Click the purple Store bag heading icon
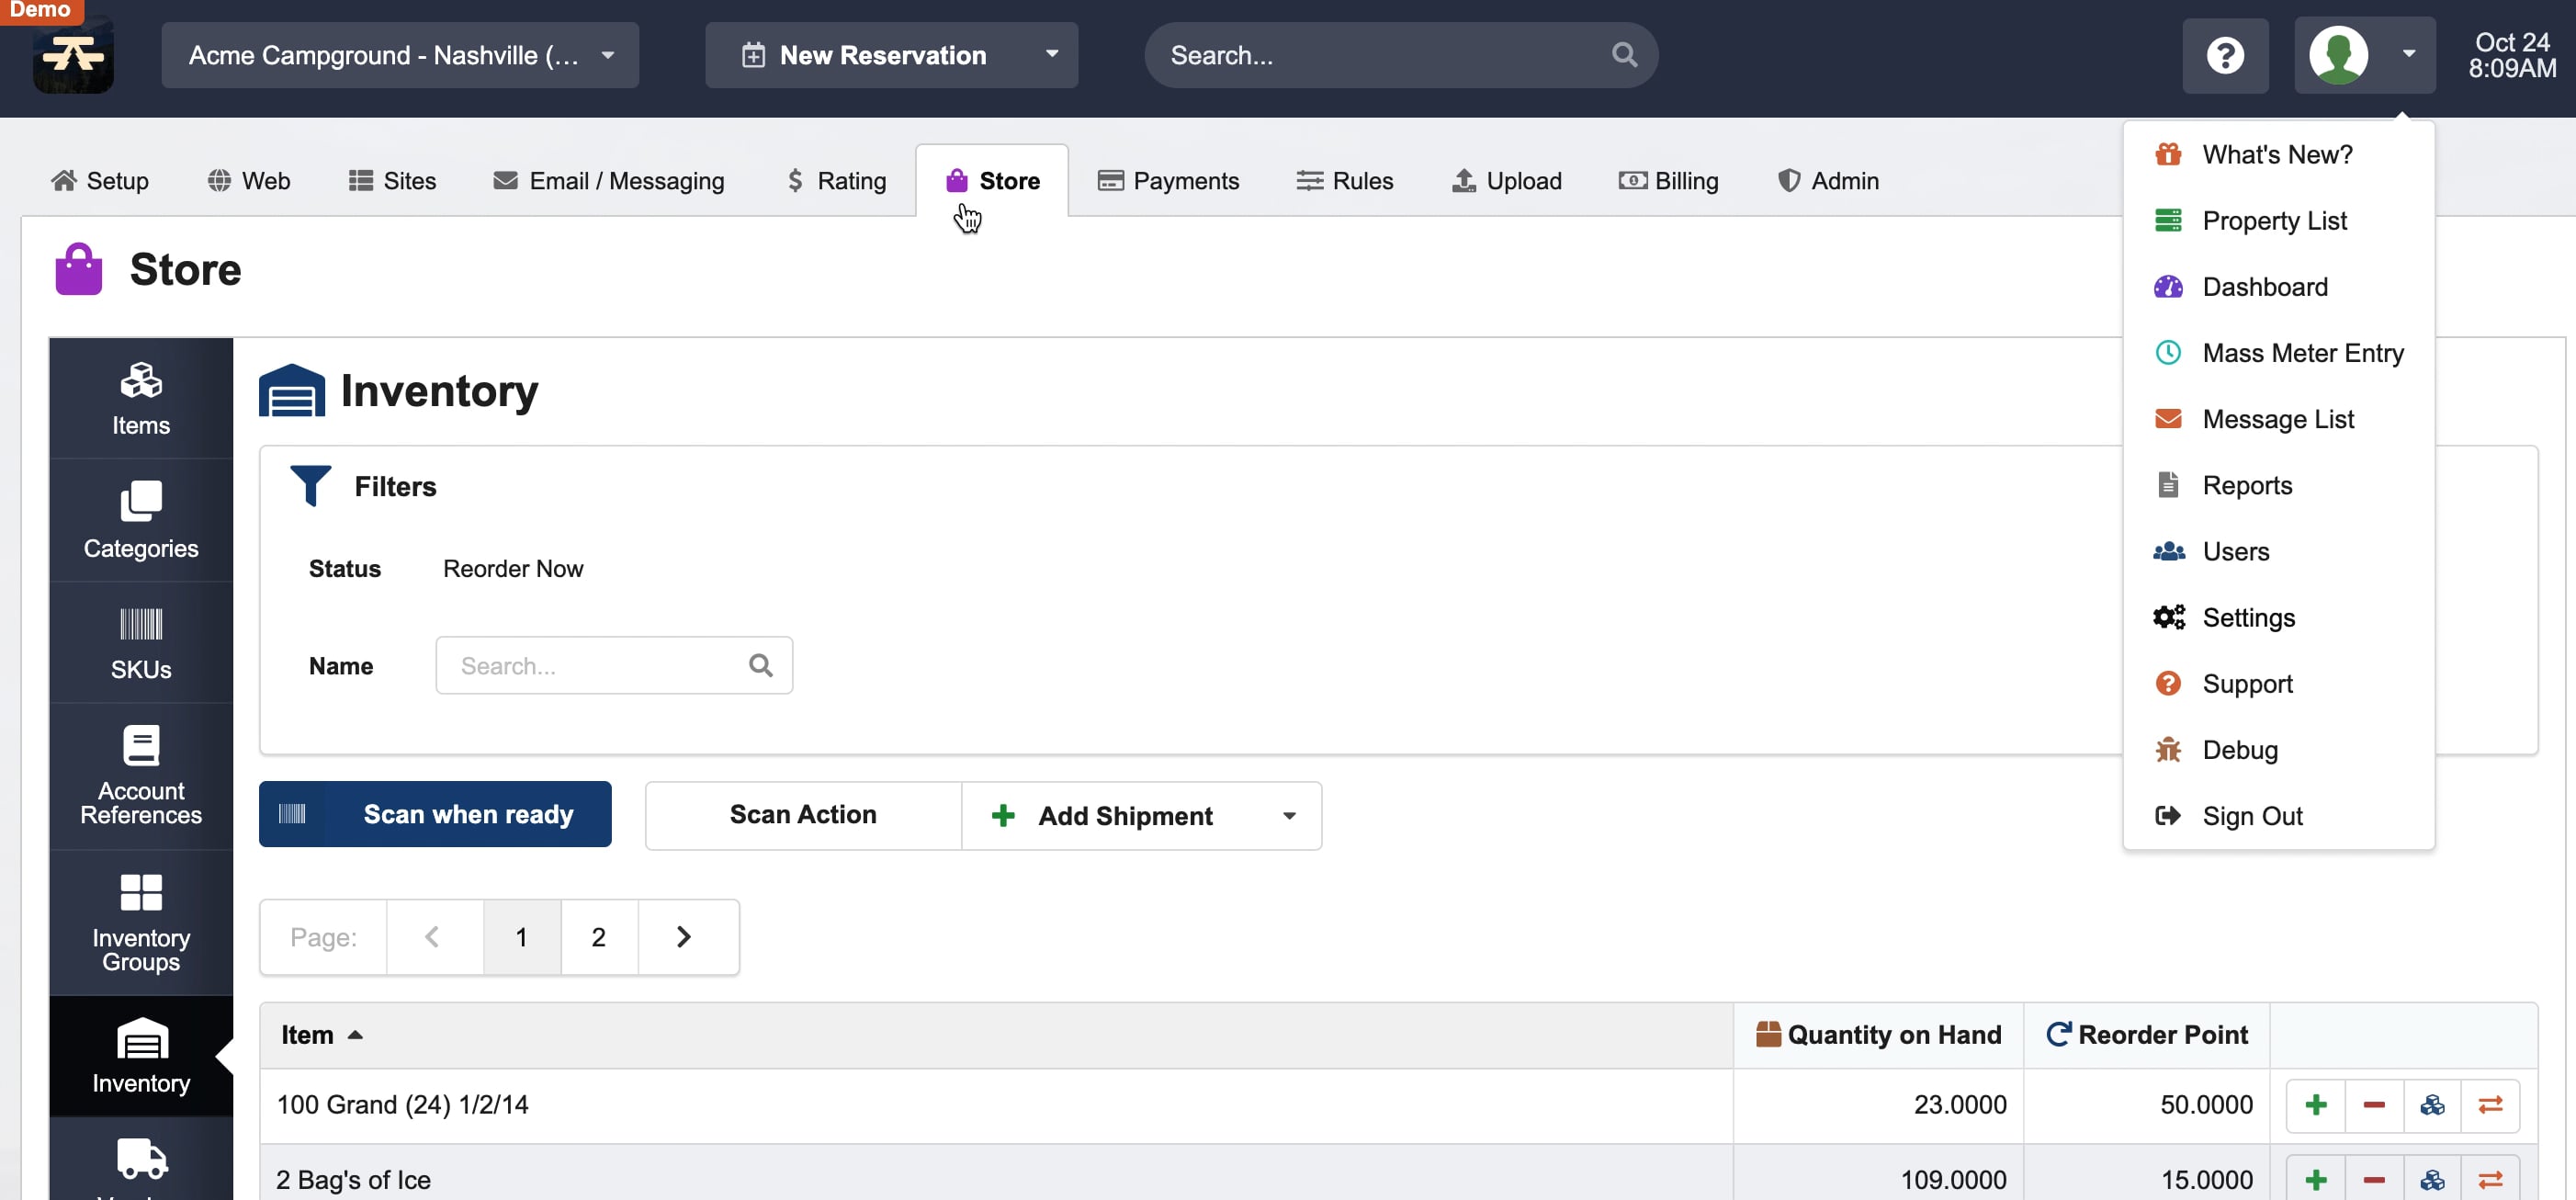Viewport: 2576px width, 1200px height. [x=79, y=269]
